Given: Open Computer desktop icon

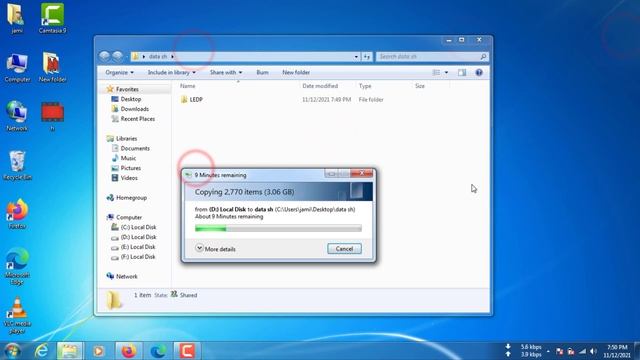Looking at the screenshot, I should 17,68.
